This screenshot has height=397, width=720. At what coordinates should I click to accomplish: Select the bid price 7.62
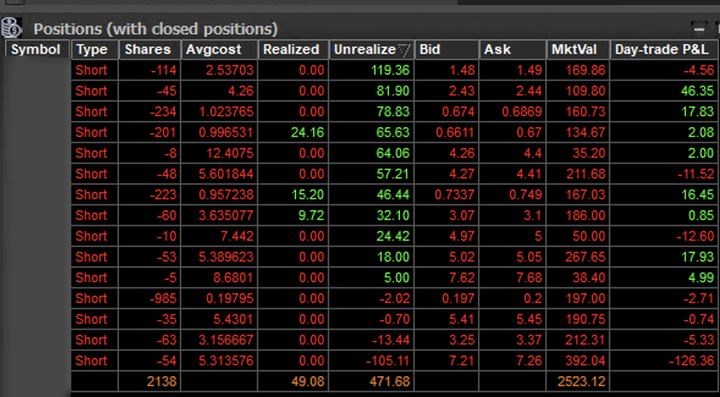coord(446,278)
